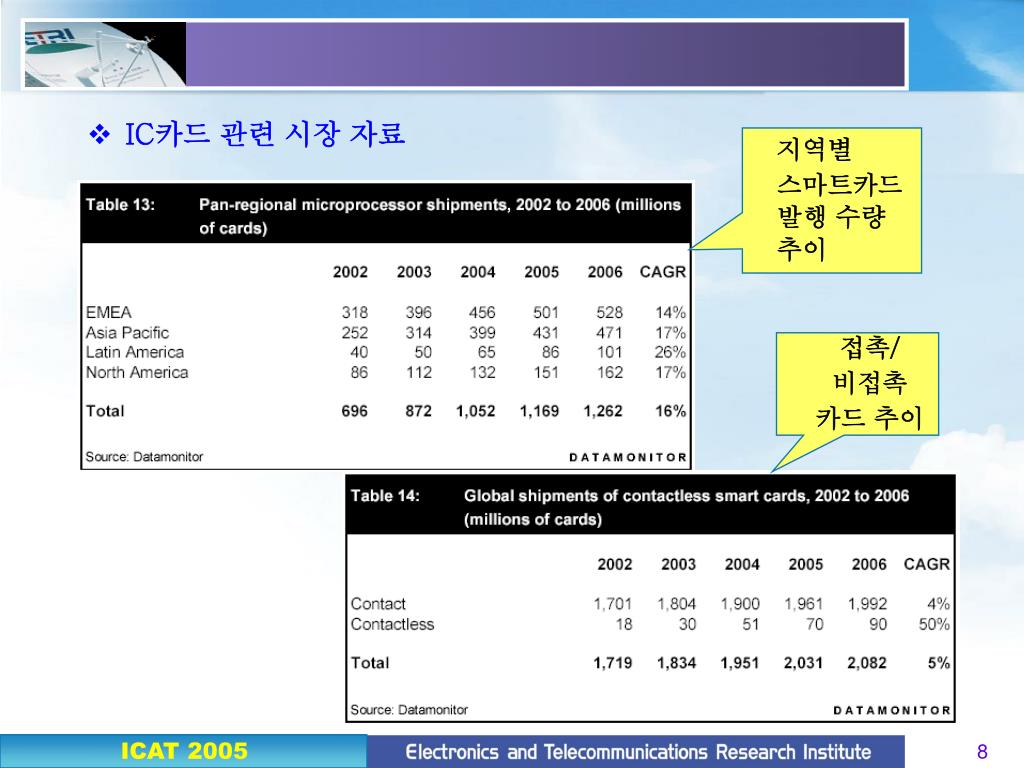Click Contact 2006 value 1,992
Image resolution: width=1024 pixels, height=768 pixels.
867,603
